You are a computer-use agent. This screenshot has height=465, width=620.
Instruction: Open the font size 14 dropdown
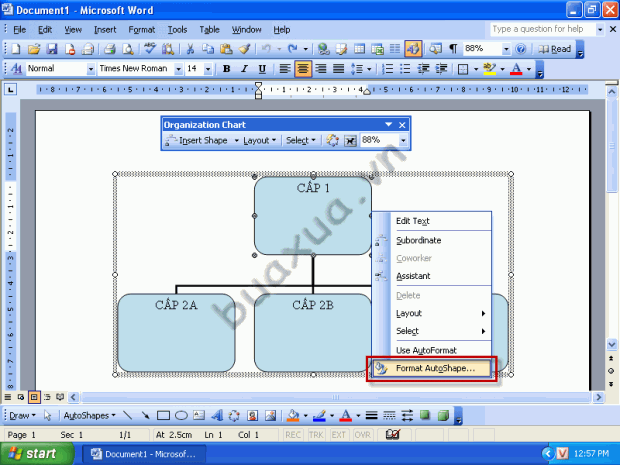[x=208, y=69]
